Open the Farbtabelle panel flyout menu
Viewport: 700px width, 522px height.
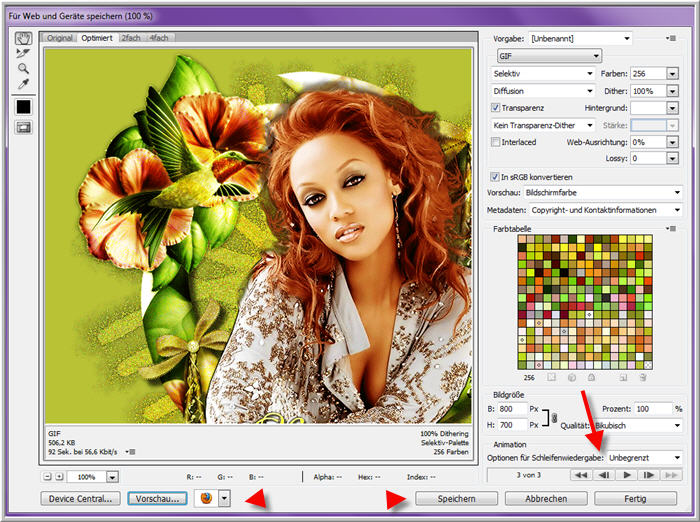pos(671,229)
